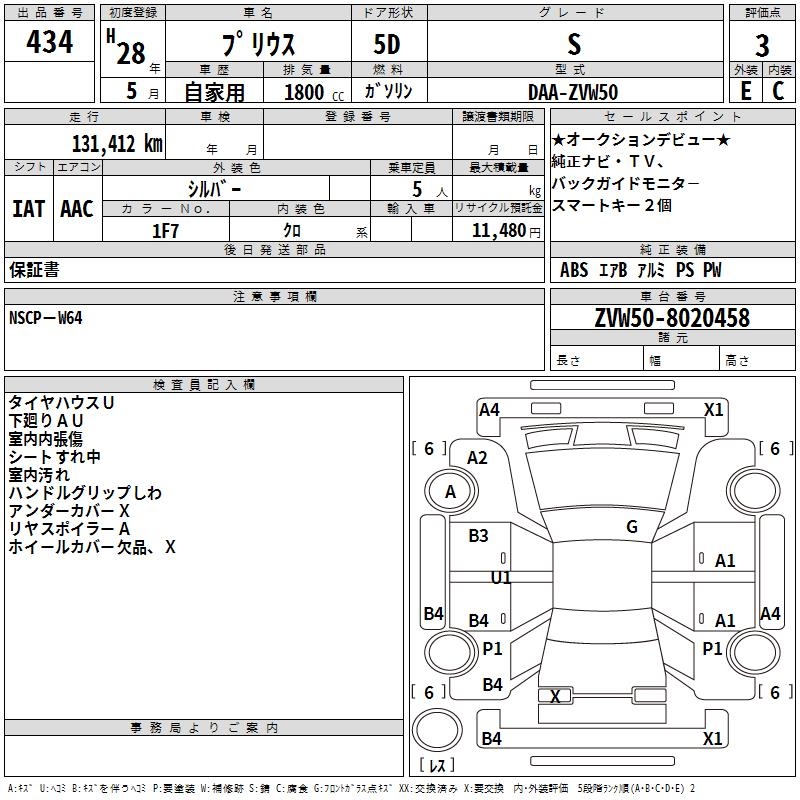The height and width of the screenshot is (800, 800).
Task: Click the 純正ナビ・TV sales point line
Action: click(608, 161)
